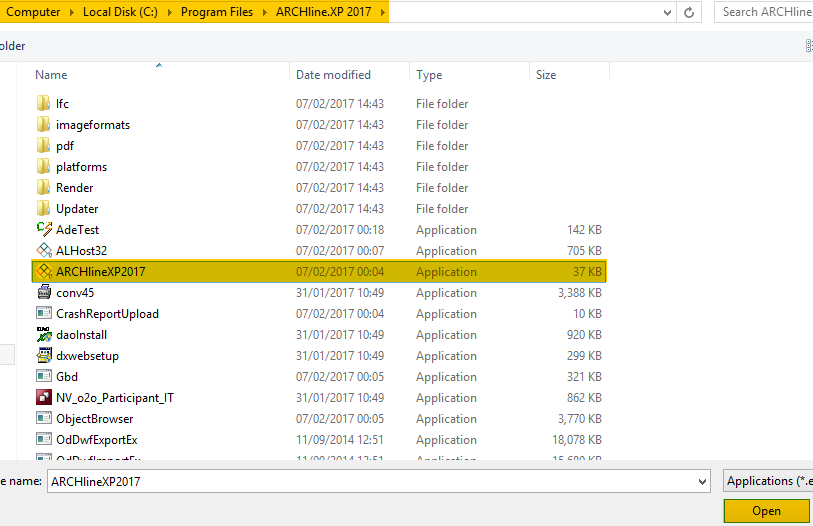Viewport: 813px width, 526px height.
Task: Select the file name text Gbd
Action: pyautogui.click(x=67, y=377)
